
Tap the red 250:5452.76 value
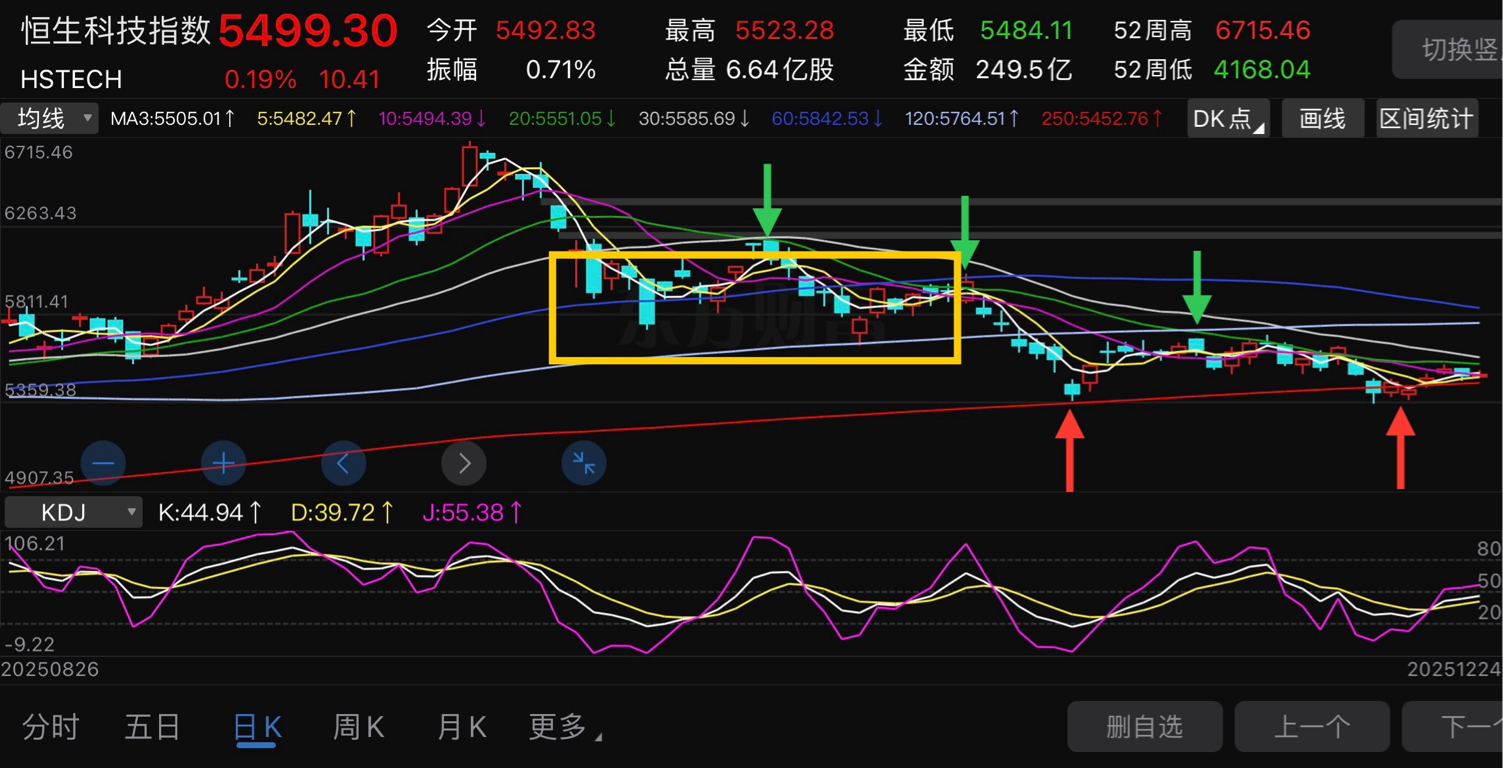[1103, 119]
